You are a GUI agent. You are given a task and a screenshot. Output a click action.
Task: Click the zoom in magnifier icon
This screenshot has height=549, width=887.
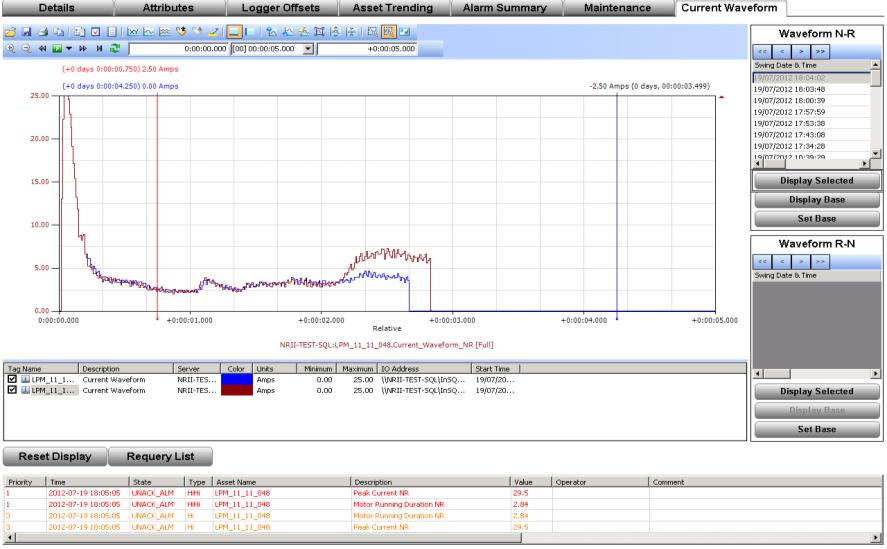point(10,49)
